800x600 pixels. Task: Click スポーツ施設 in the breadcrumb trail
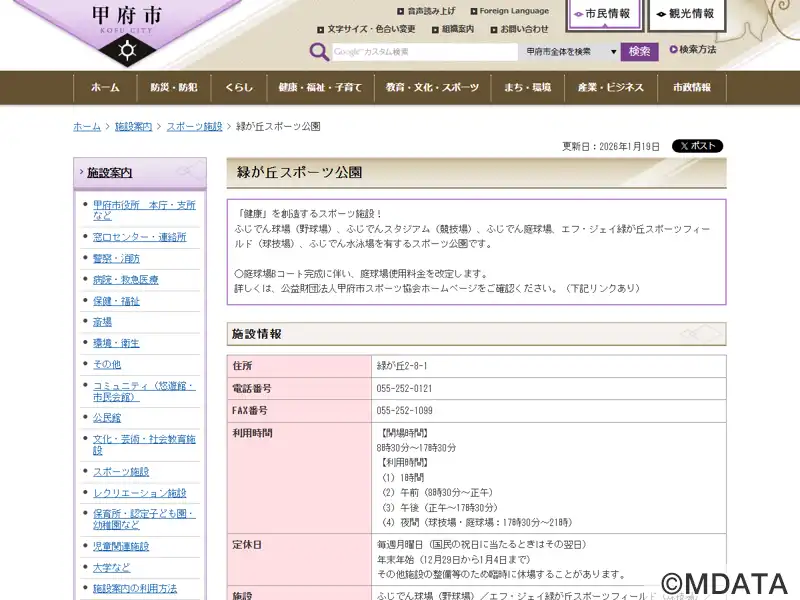point(194,127)
